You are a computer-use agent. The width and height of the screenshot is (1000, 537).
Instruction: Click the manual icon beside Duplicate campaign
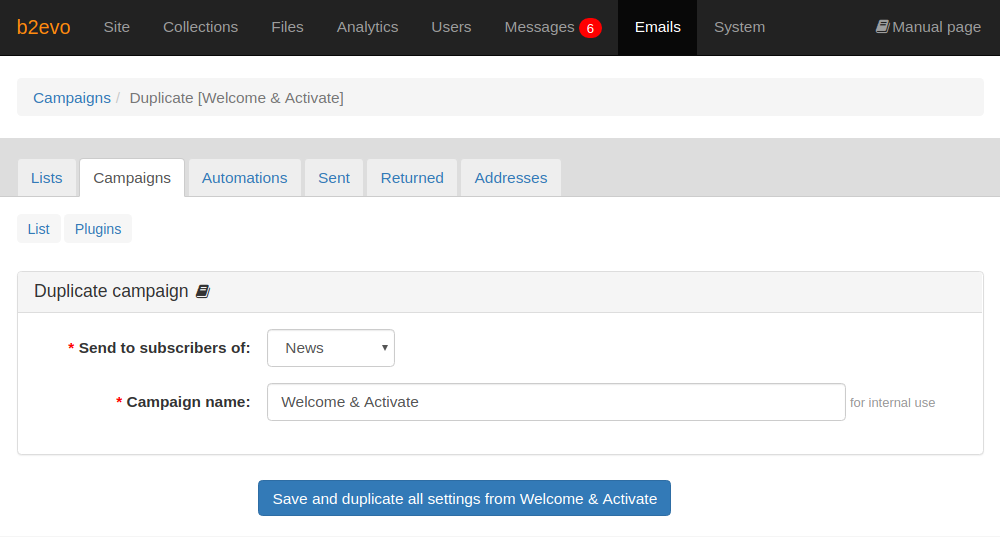pos(203,291)
